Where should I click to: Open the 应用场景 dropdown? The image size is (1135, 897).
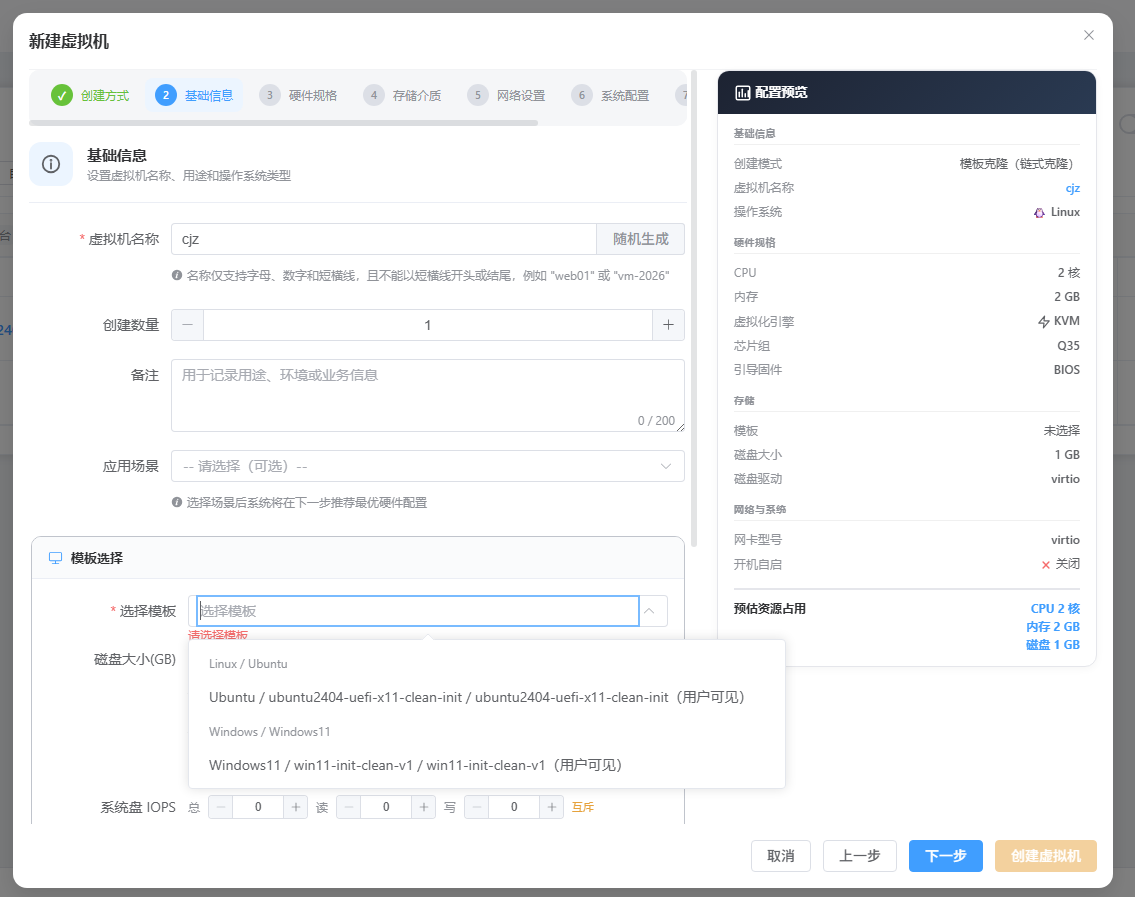coord(428,466)
